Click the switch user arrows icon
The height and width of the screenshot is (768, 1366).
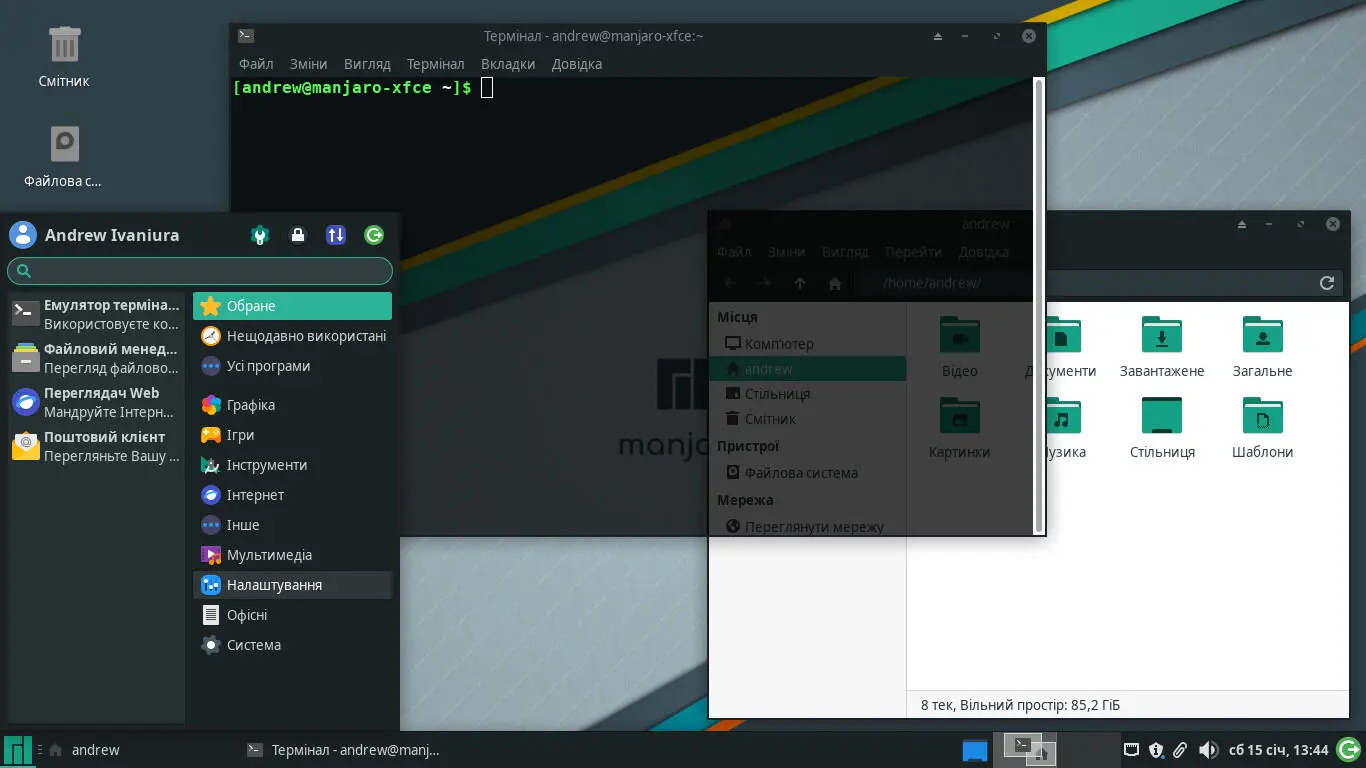336,235
